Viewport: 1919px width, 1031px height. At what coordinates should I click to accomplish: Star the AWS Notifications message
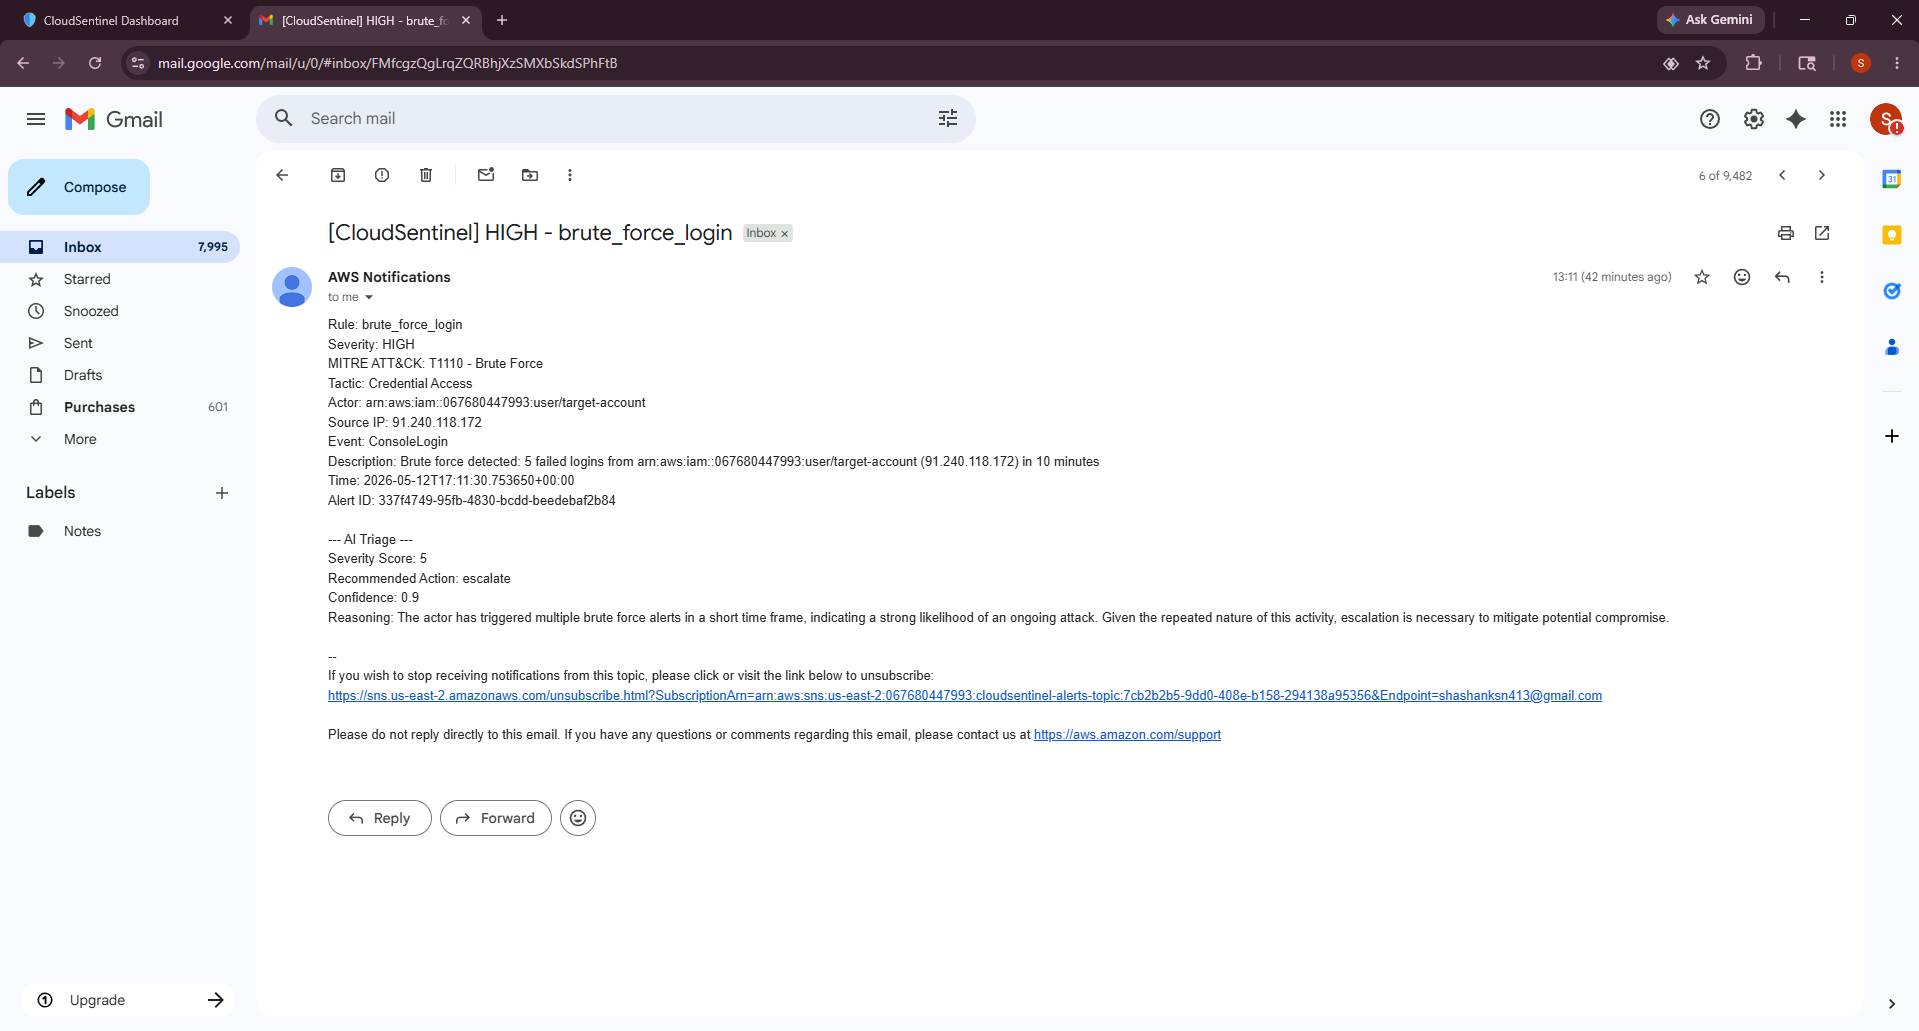tap(1702, 277)
